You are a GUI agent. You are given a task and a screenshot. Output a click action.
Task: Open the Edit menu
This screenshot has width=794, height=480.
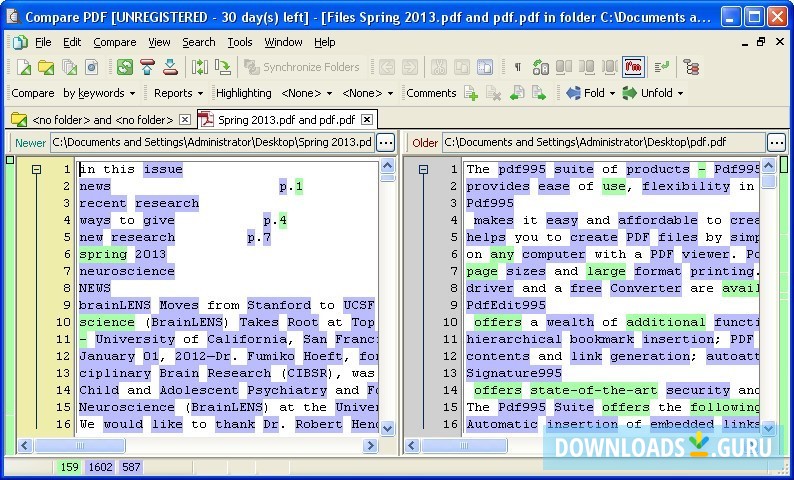(72, 43)
